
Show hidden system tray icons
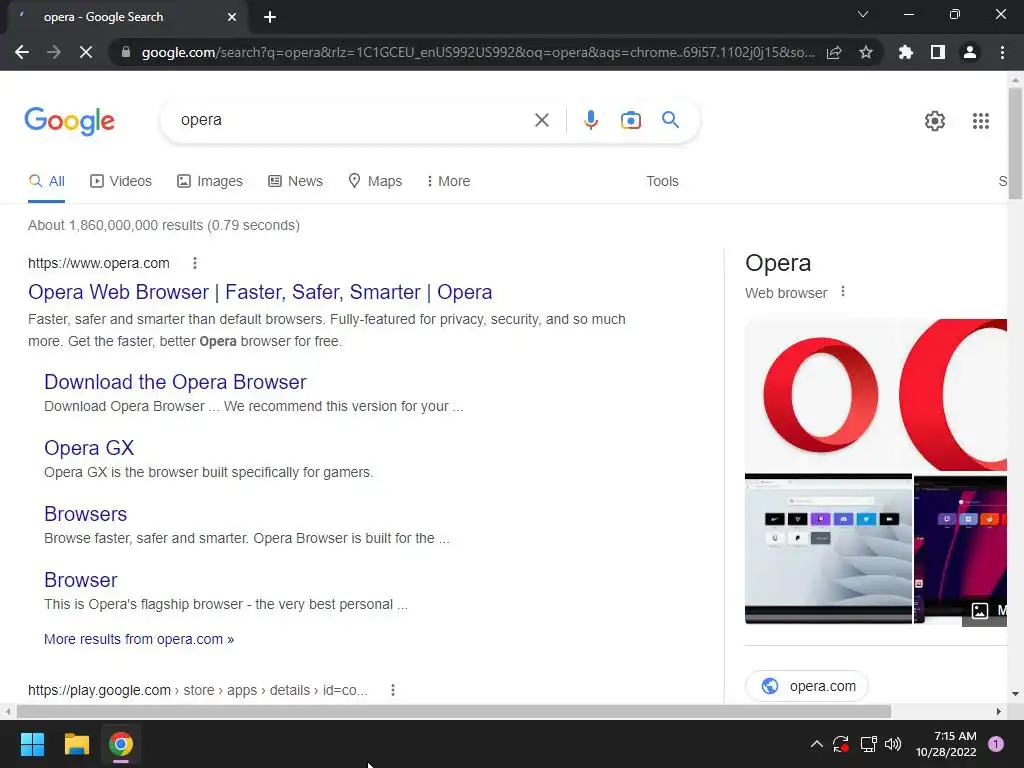click(816, 744)
